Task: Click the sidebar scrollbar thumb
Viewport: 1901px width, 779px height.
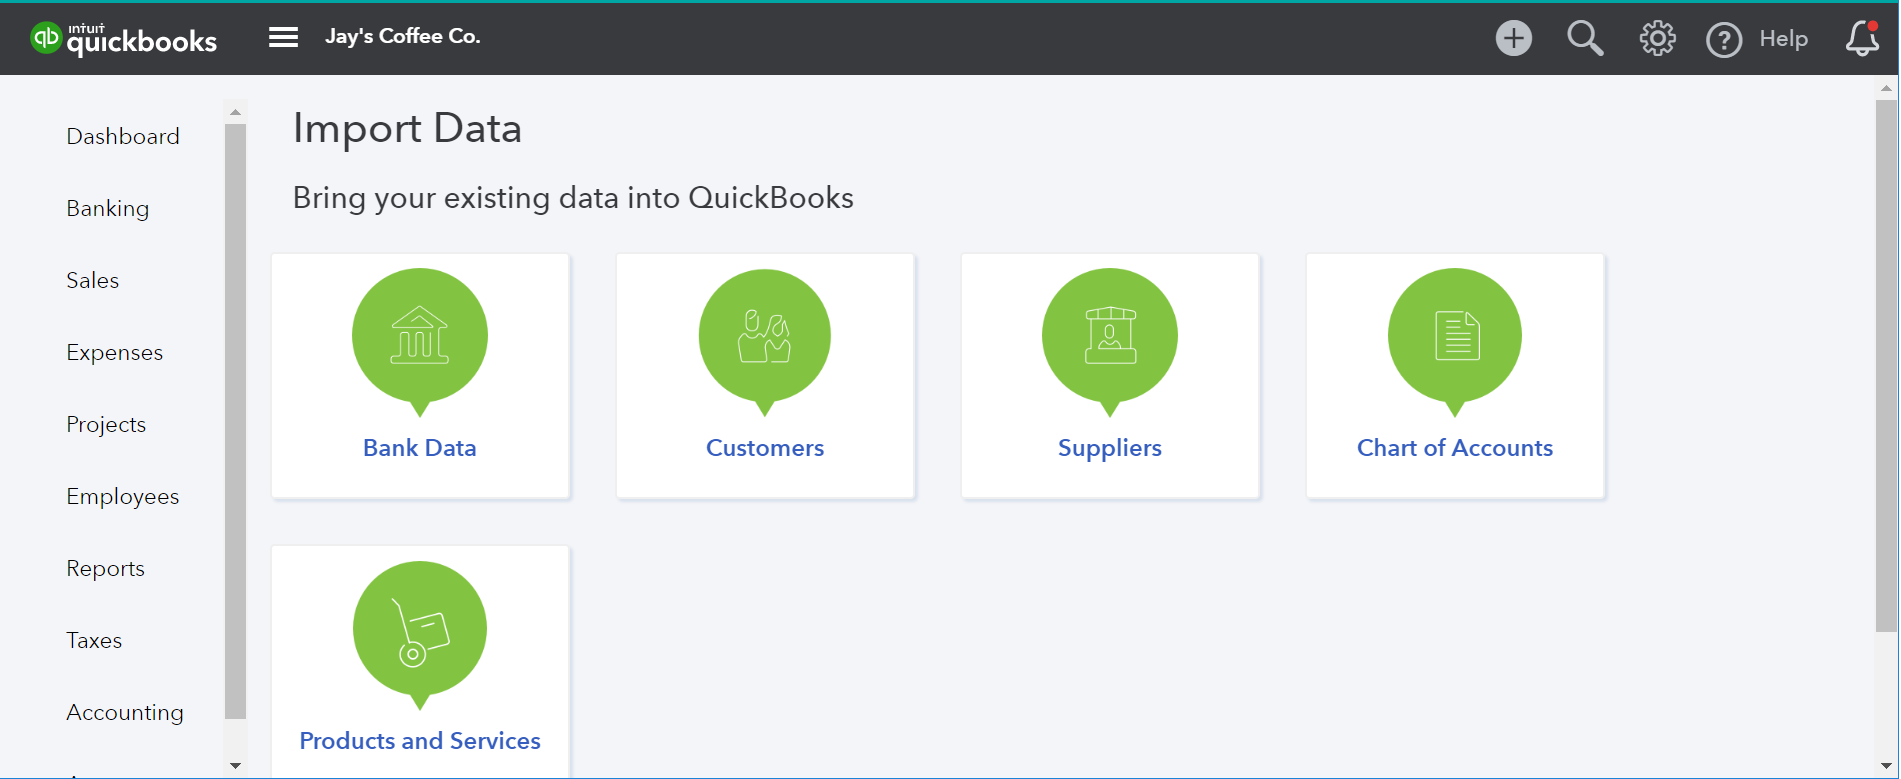Action: [x=236, y=421]
